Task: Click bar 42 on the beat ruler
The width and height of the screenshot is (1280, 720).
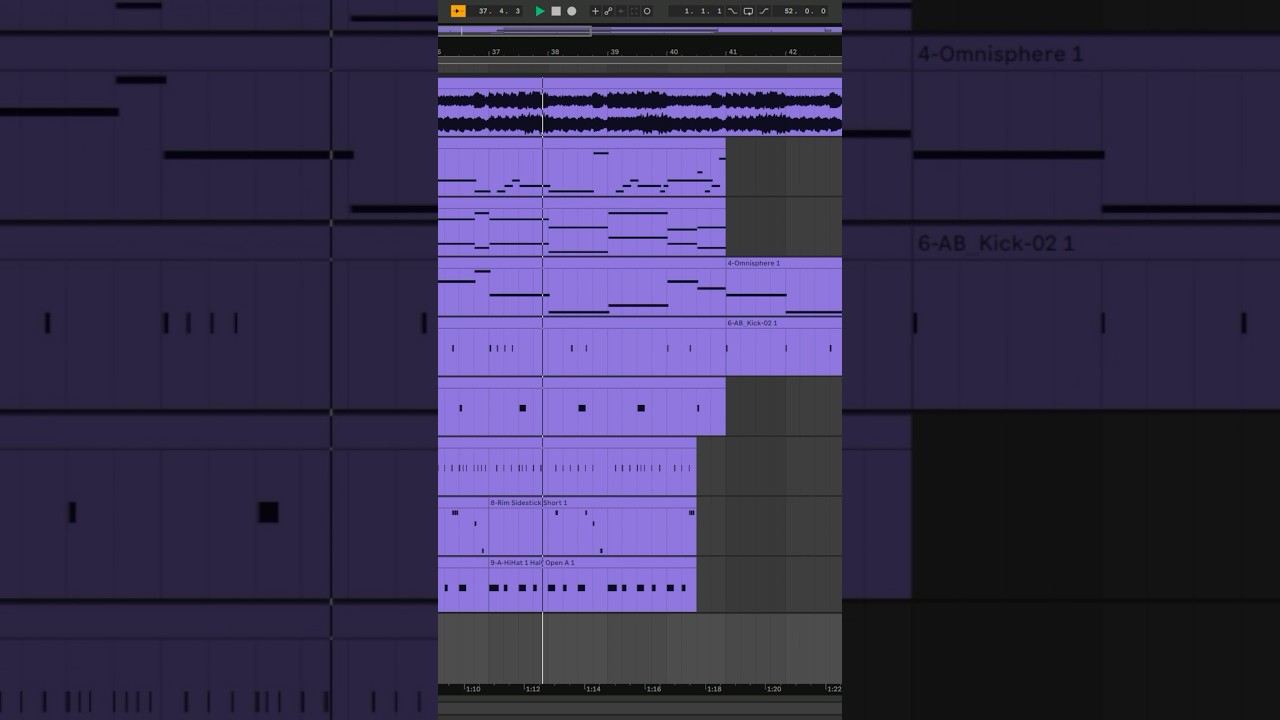Action: click(x=792, y=52)
